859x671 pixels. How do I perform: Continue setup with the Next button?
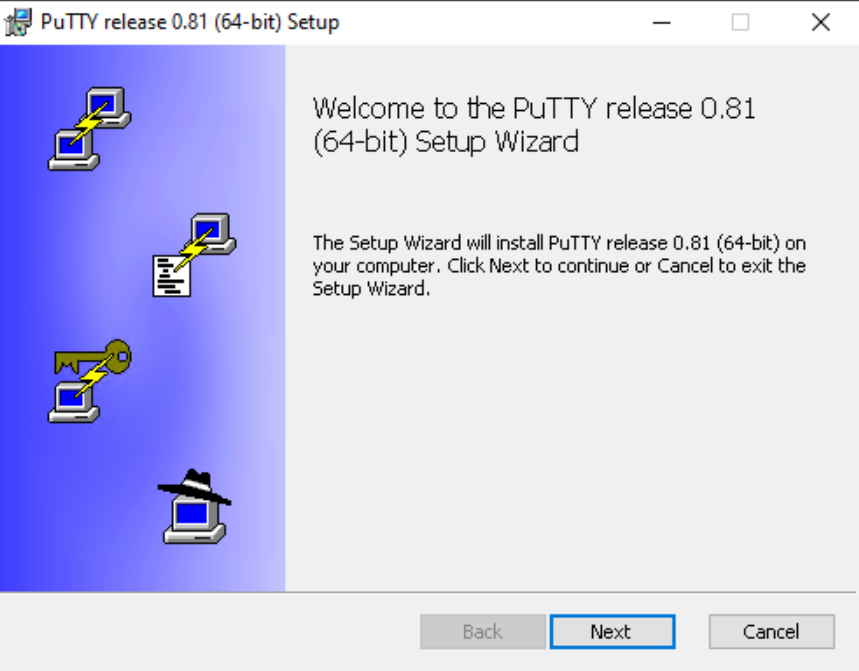612,632
